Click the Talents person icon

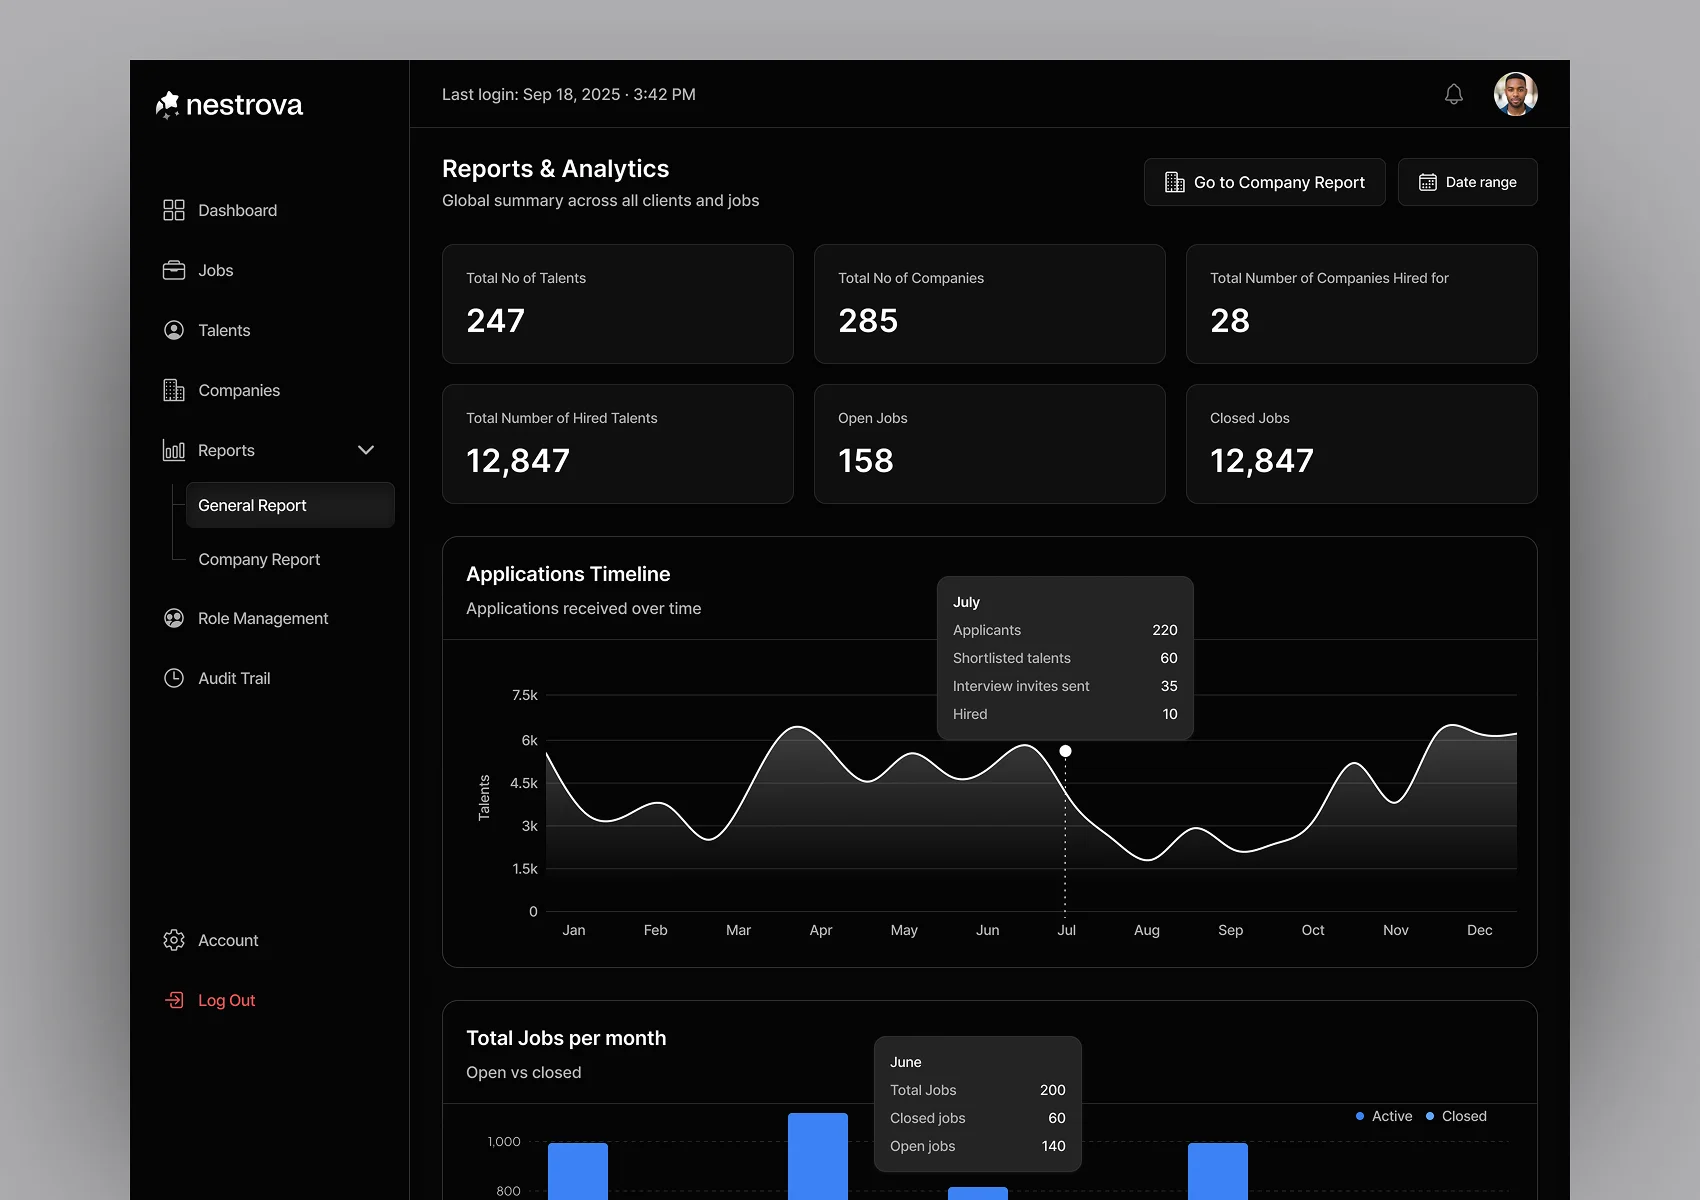[174, 330]
